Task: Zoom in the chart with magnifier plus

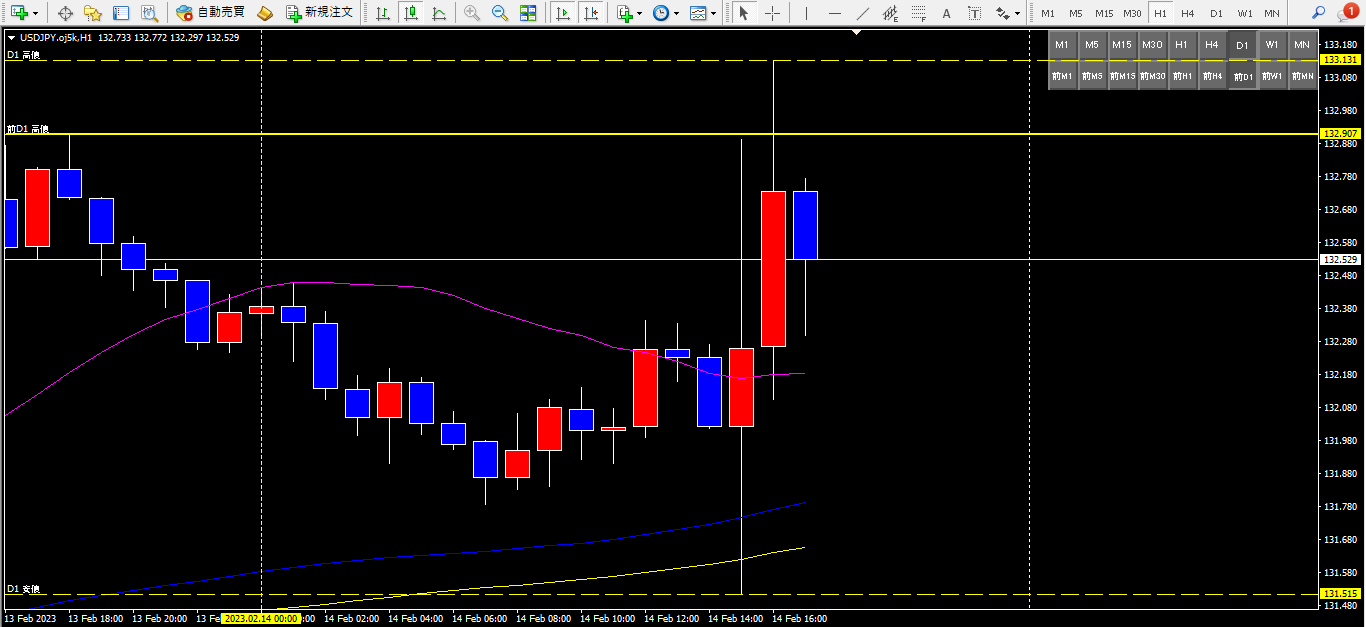Action: click(471, 13)
